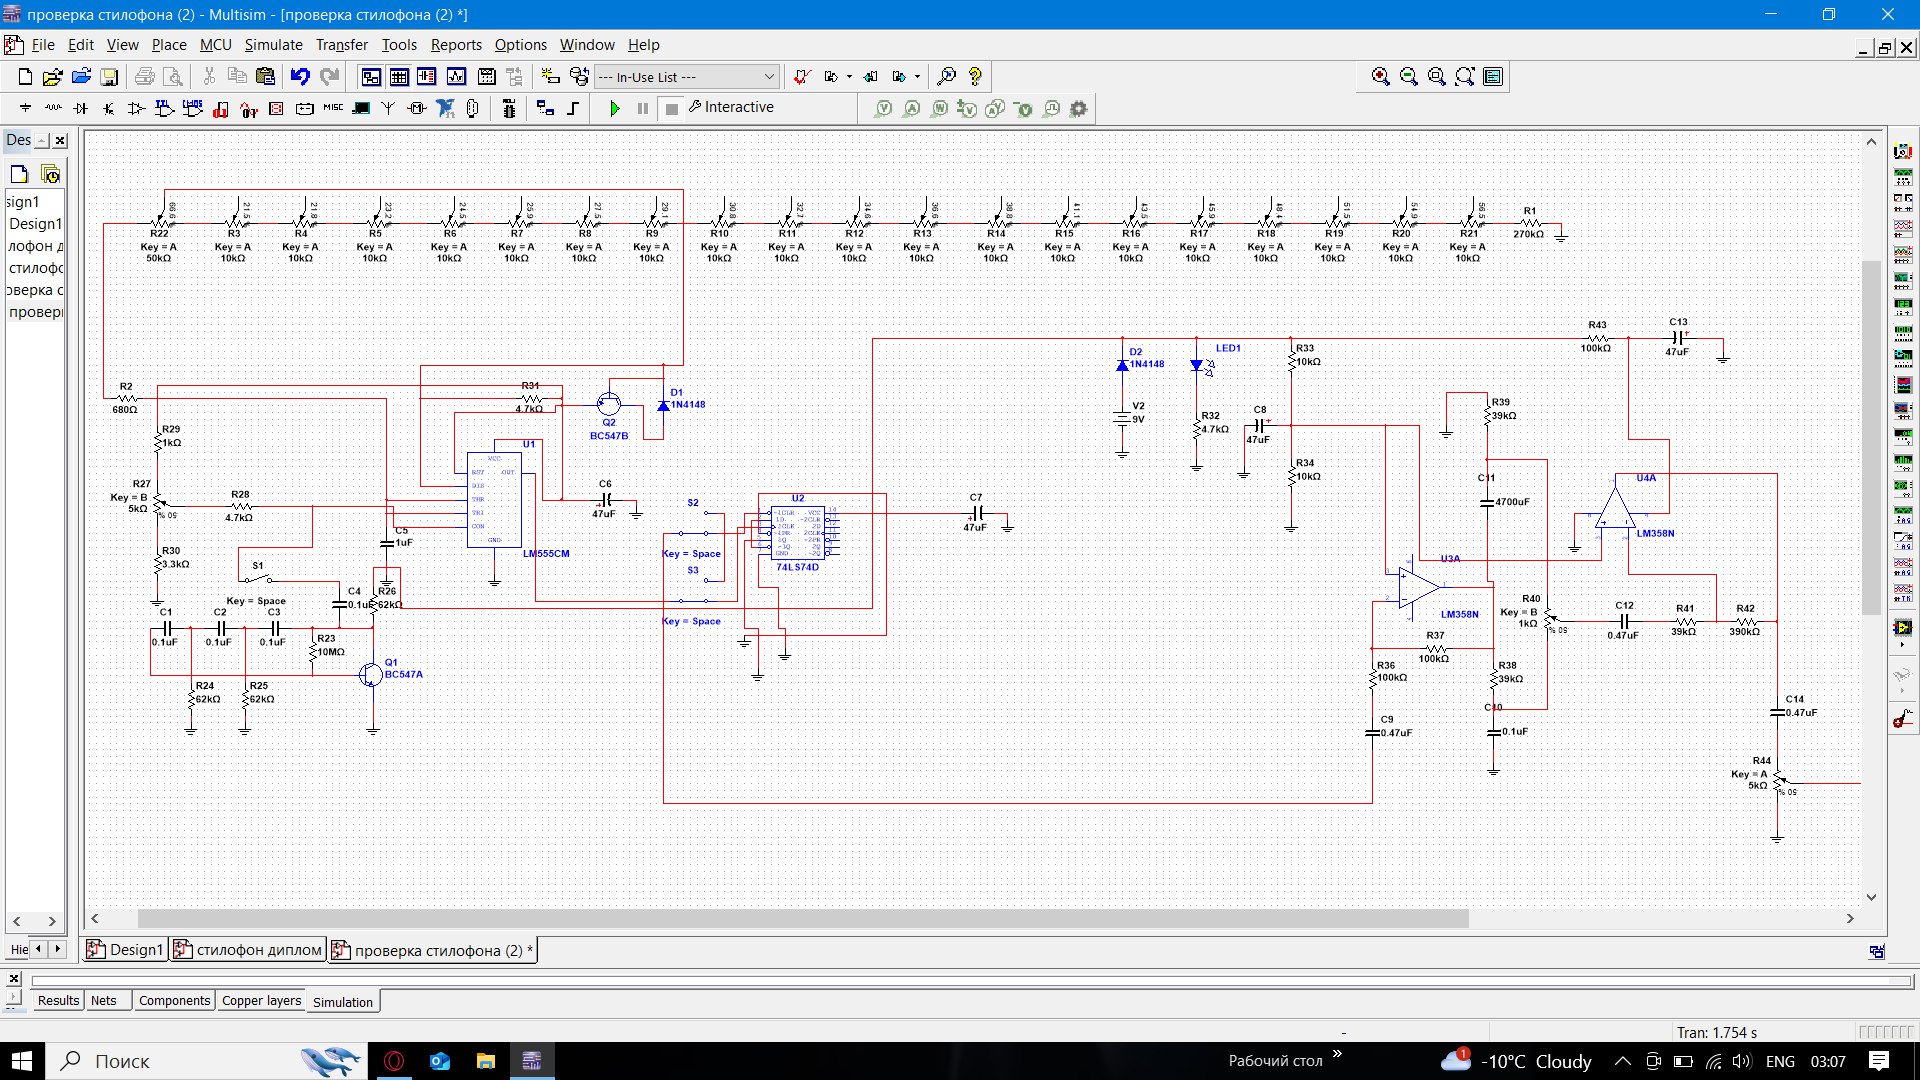Run the simulation with green play

(x=615, y=108)
